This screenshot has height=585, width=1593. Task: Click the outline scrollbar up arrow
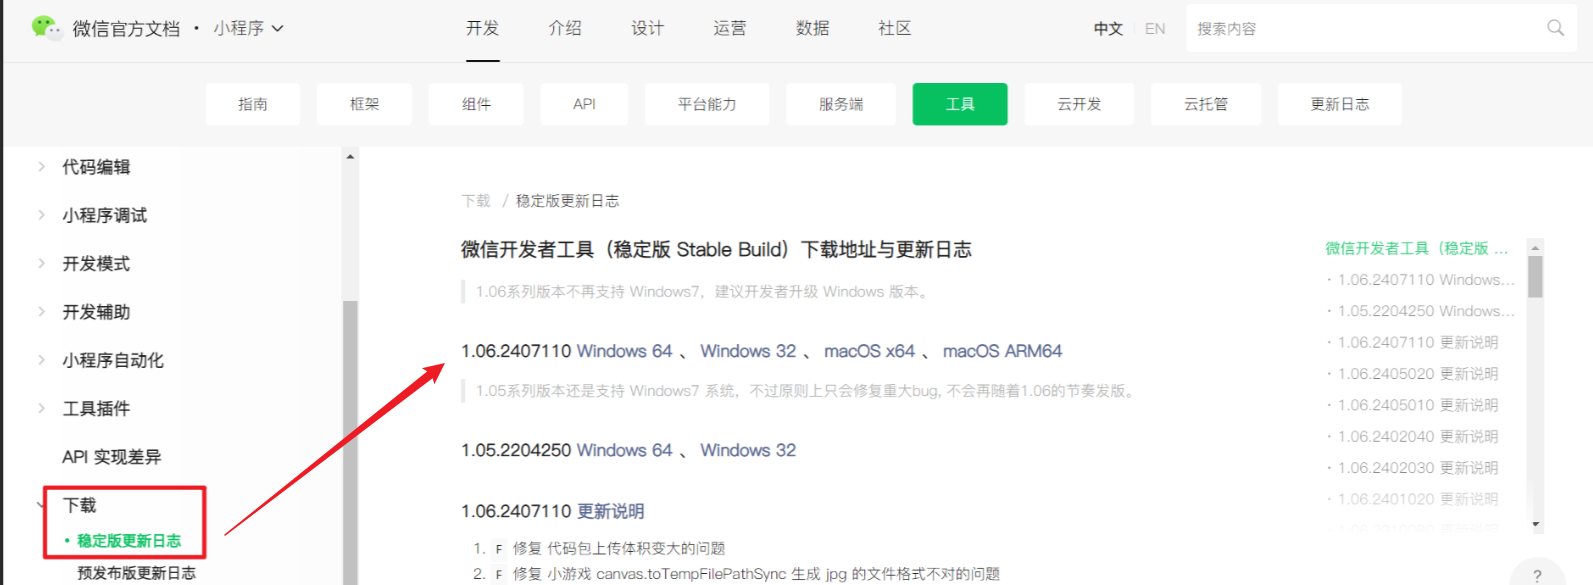point(1536,247)
